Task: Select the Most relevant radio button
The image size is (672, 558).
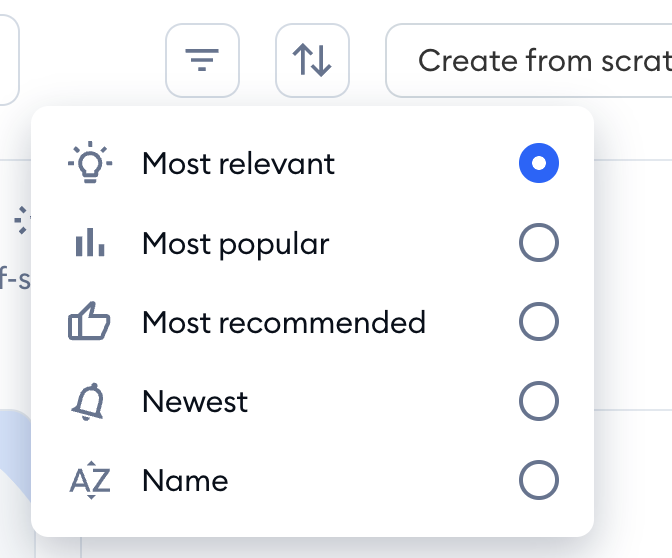Action: coord(539,163)
